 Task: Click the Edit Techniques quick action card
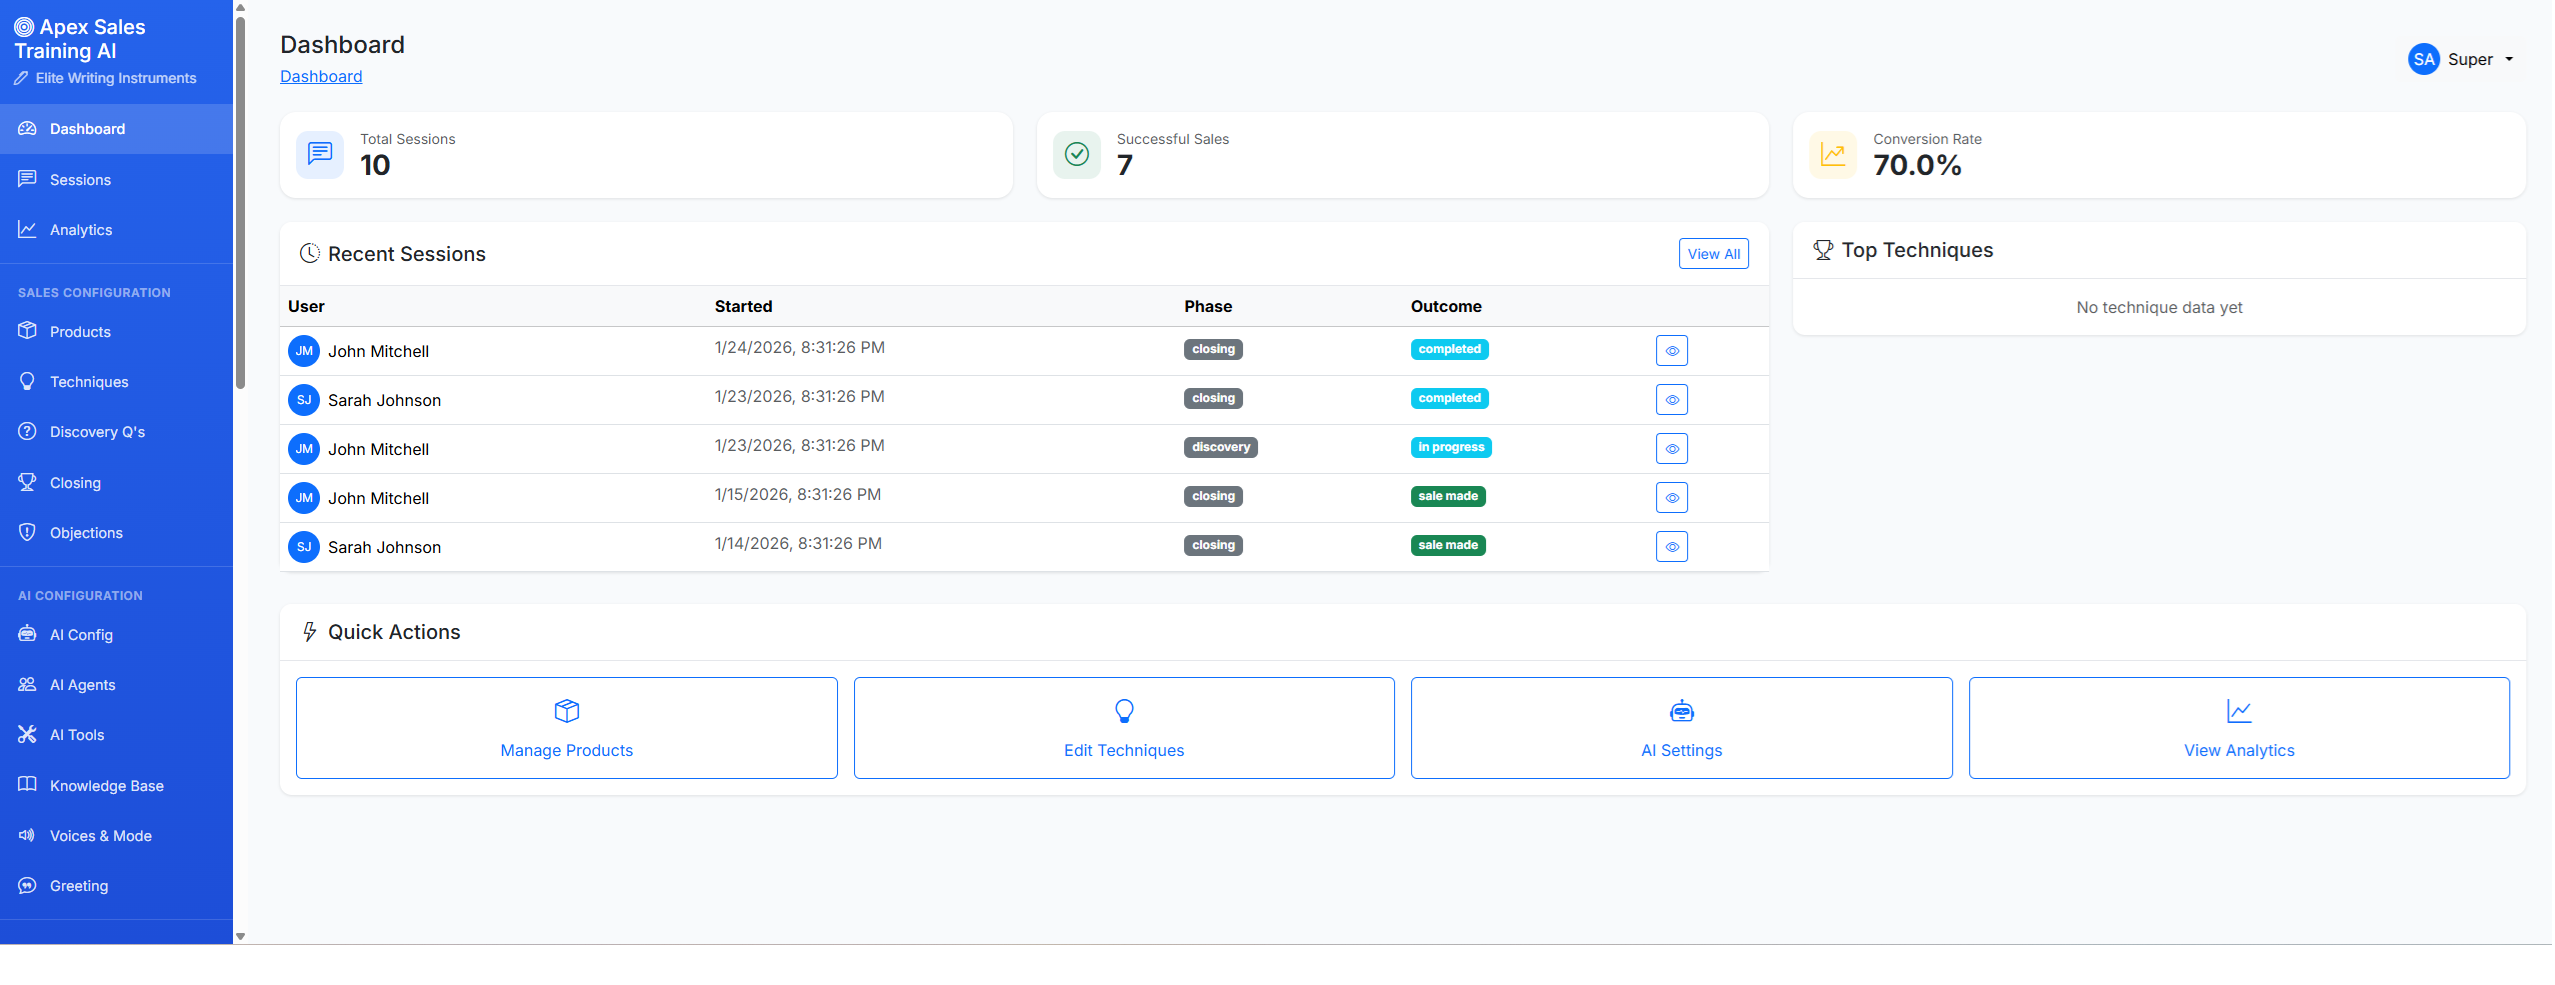pyautogui.click(x=1123, y=727)
